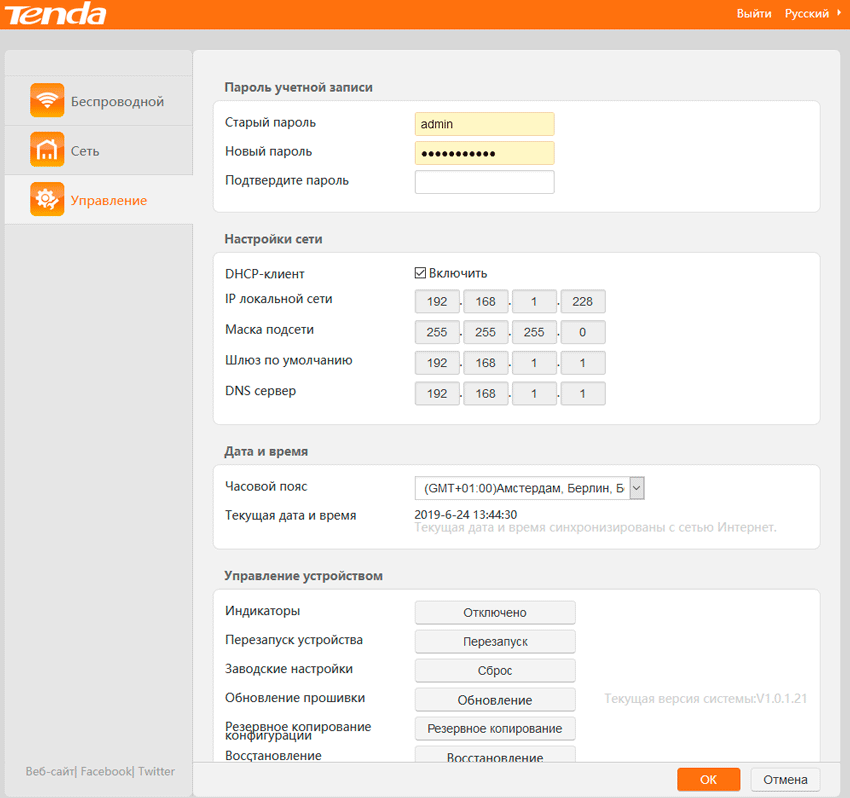Click the Обновление firmware button
This screenshot has height=798, width=850.
tap(495, 700)
